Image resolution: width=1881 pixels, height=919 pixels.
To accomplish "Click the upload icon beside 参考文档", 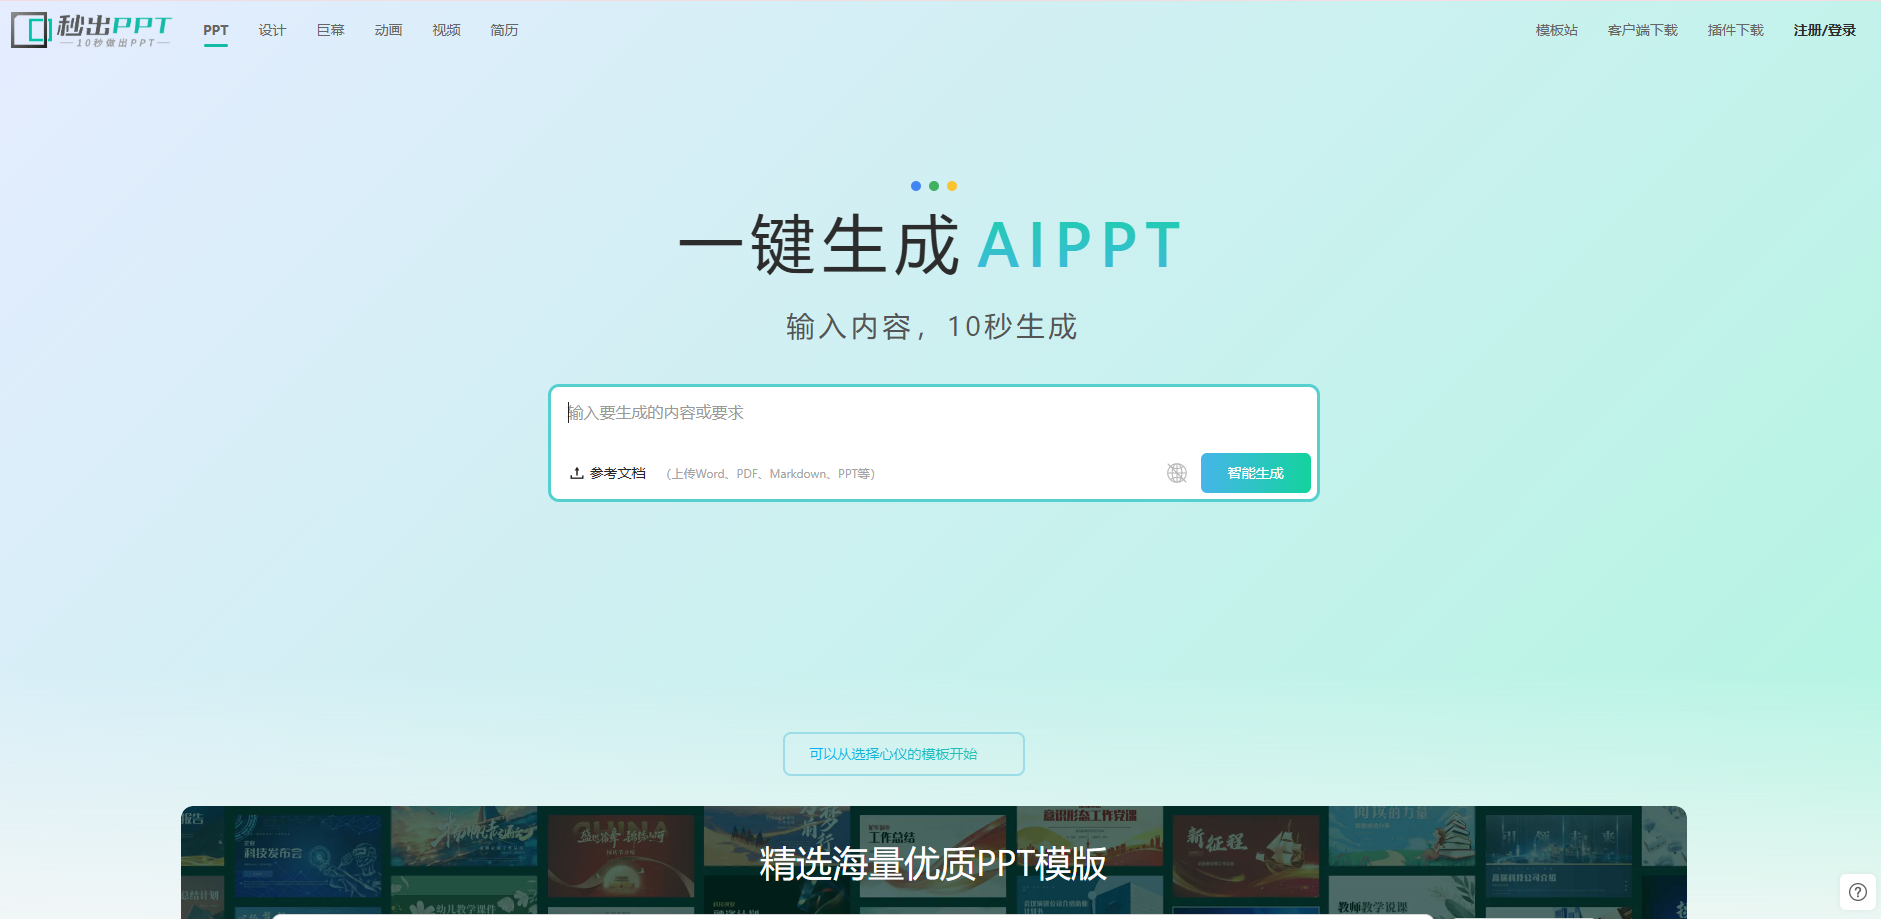I will [576, 473].
